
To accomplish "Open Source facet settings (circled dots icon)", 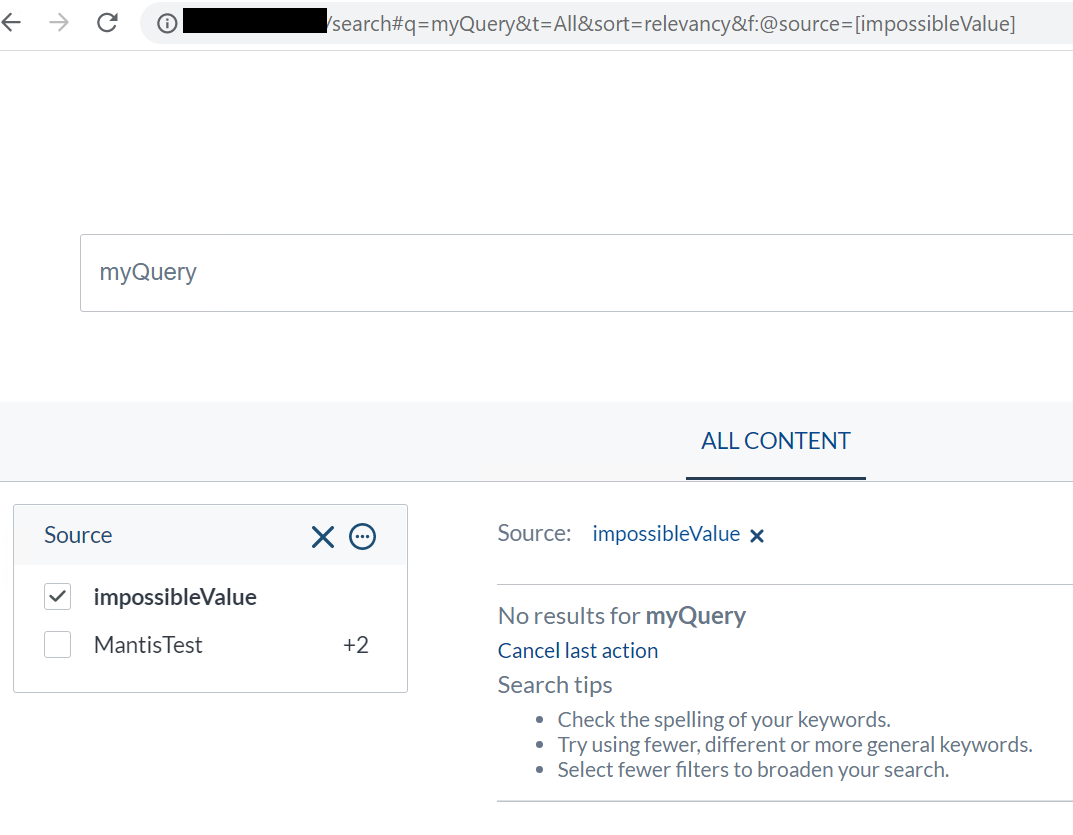I will tap(362, 537).
